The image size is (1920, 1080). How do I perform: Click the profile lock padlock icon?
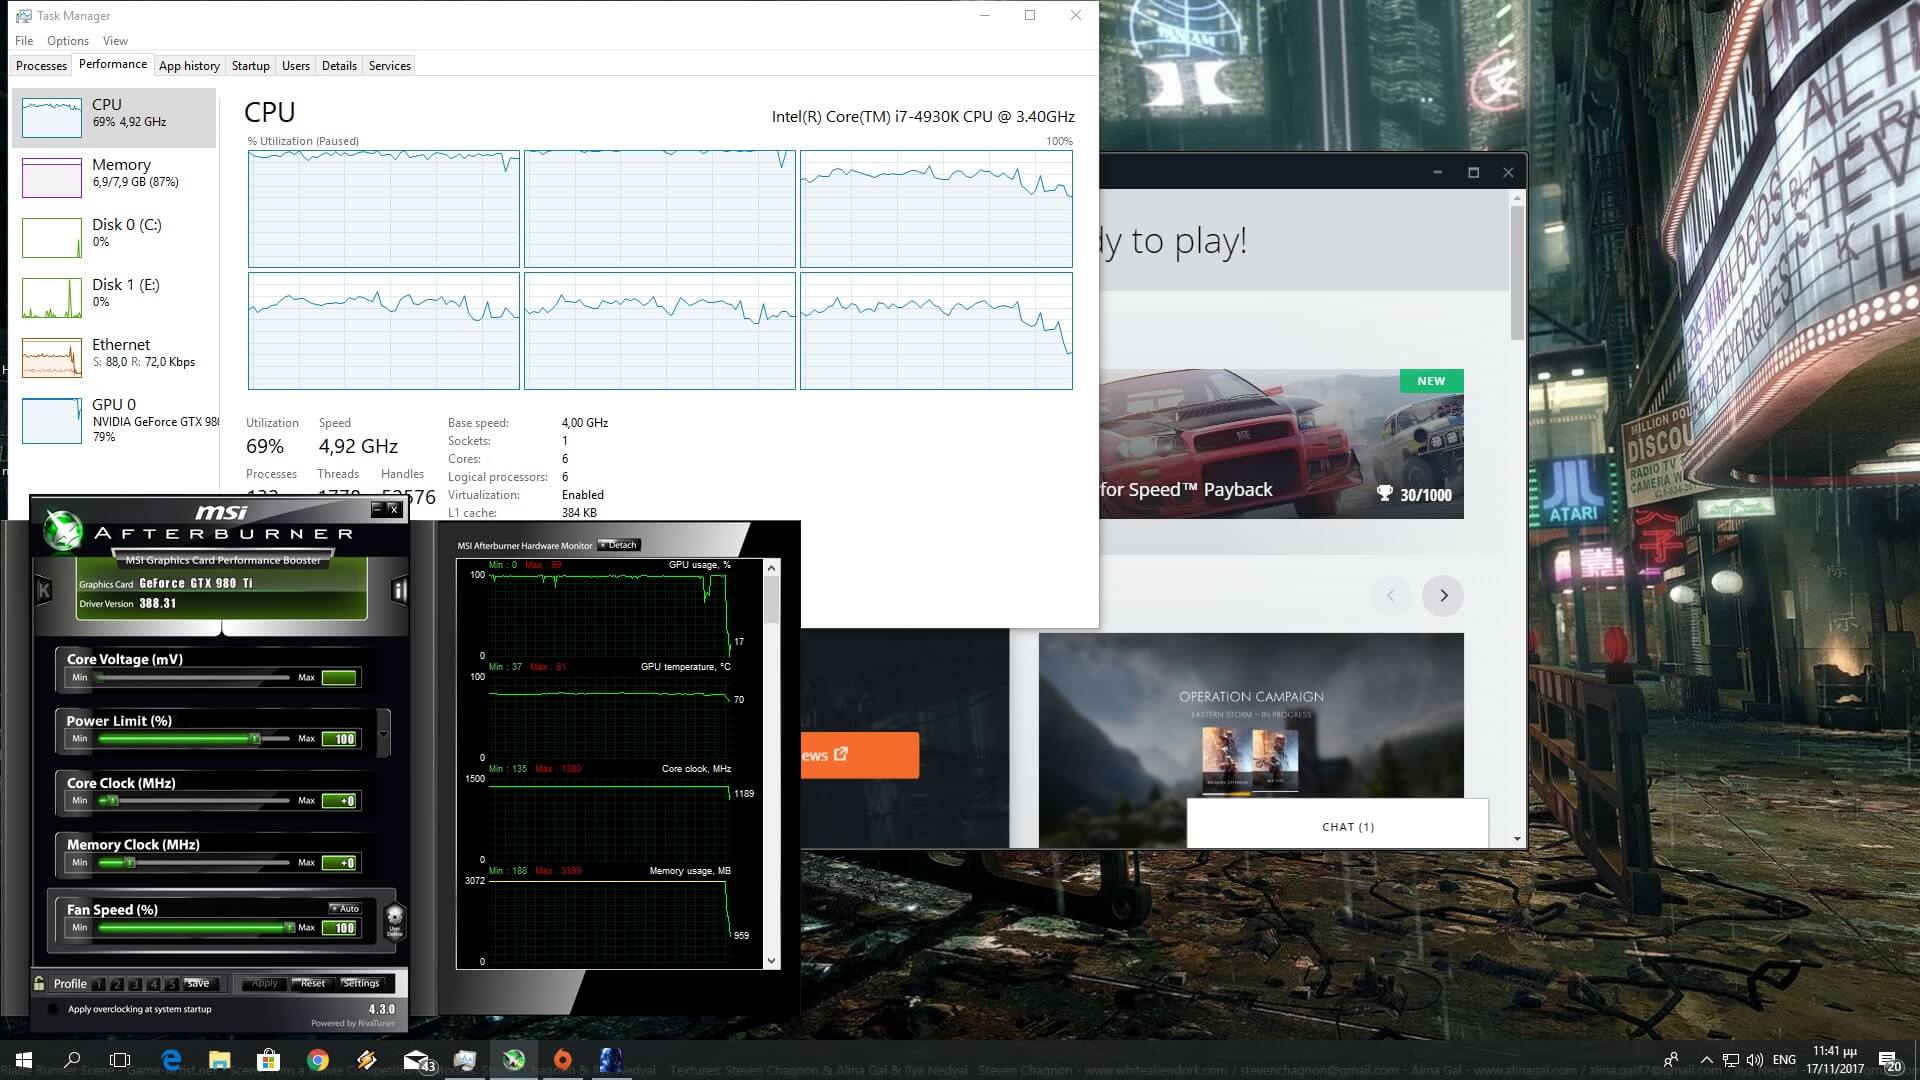coord(39,983)
